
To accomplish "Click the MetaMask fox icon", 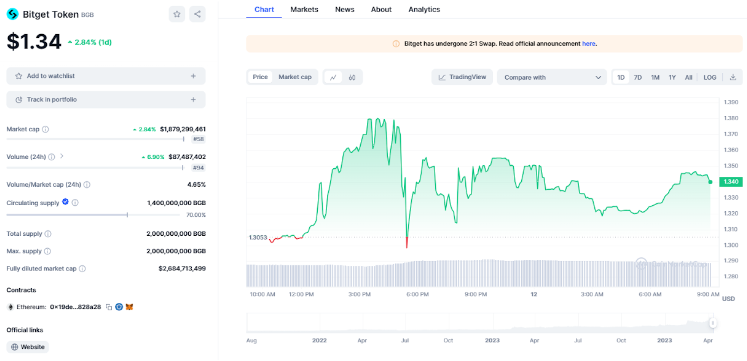I will [x=129, y=307].
